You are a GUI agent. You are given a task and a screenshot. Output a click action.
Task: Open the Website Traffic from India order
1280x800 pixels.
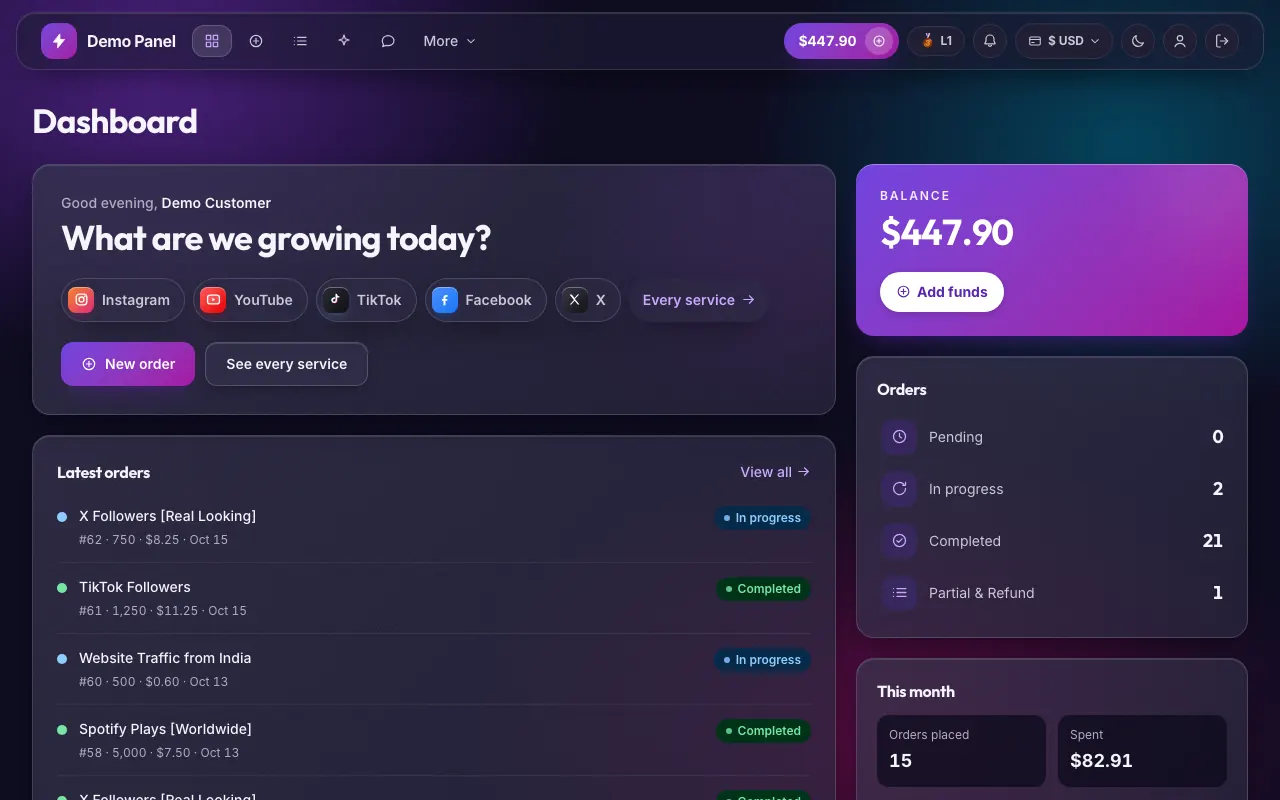click(x=434, y=669)
